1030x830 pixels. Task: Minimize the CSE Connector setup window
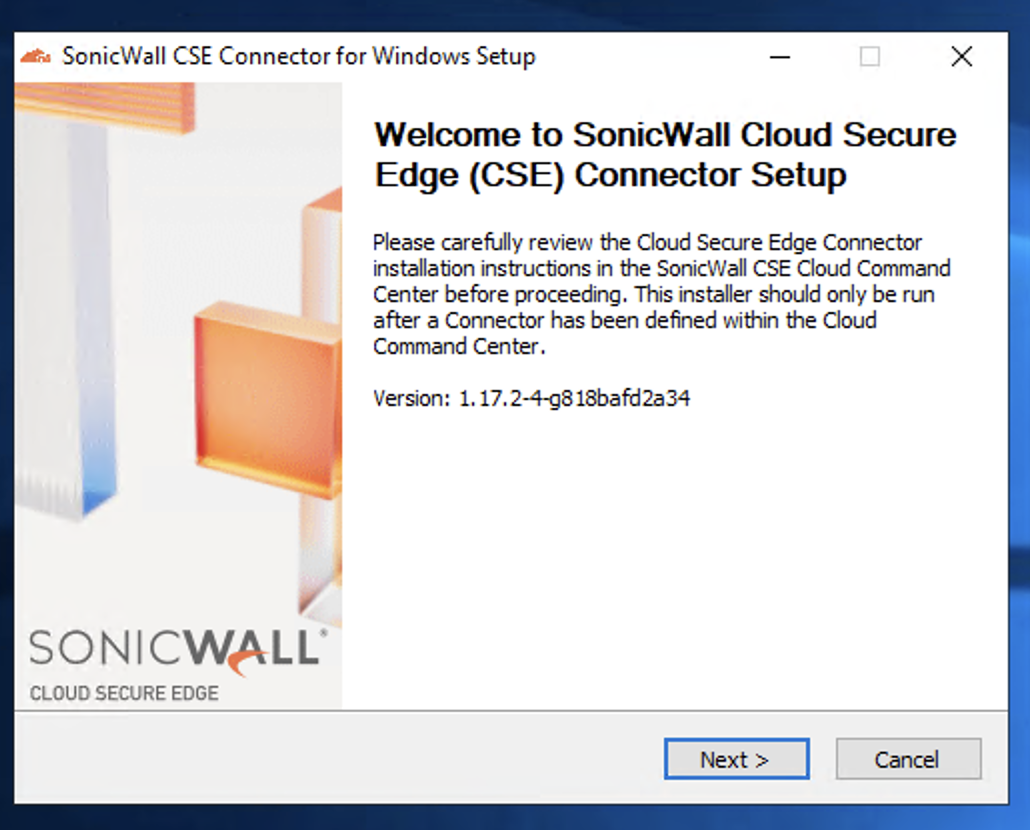(780, 57)
